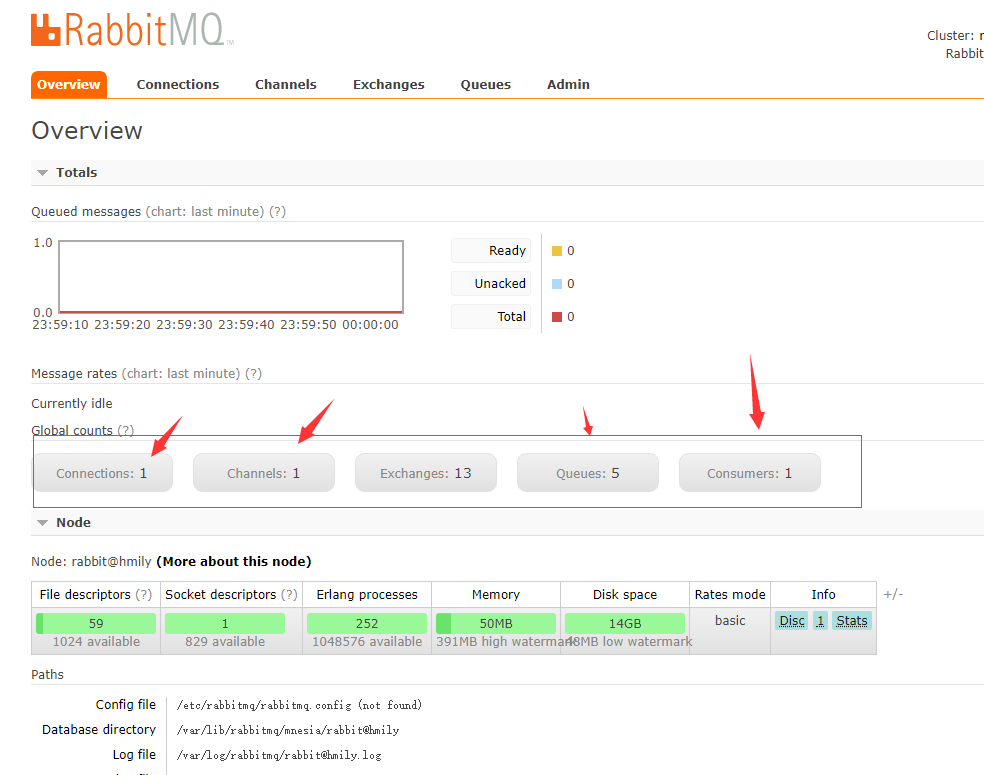Viewport: 984px width, 775px height.
Task: Click the Erlang processes column header
Action: pyautogui.click(x=367, y=594)
